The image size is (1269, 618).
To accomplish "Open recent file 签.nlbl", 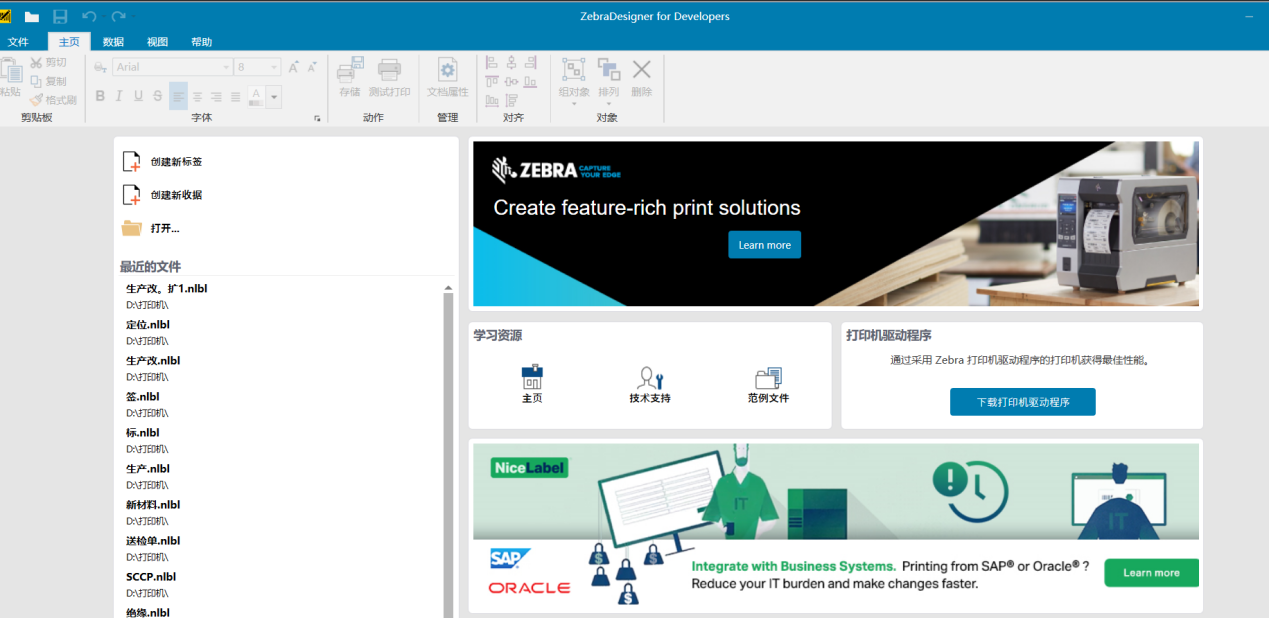I will (143, 396).
